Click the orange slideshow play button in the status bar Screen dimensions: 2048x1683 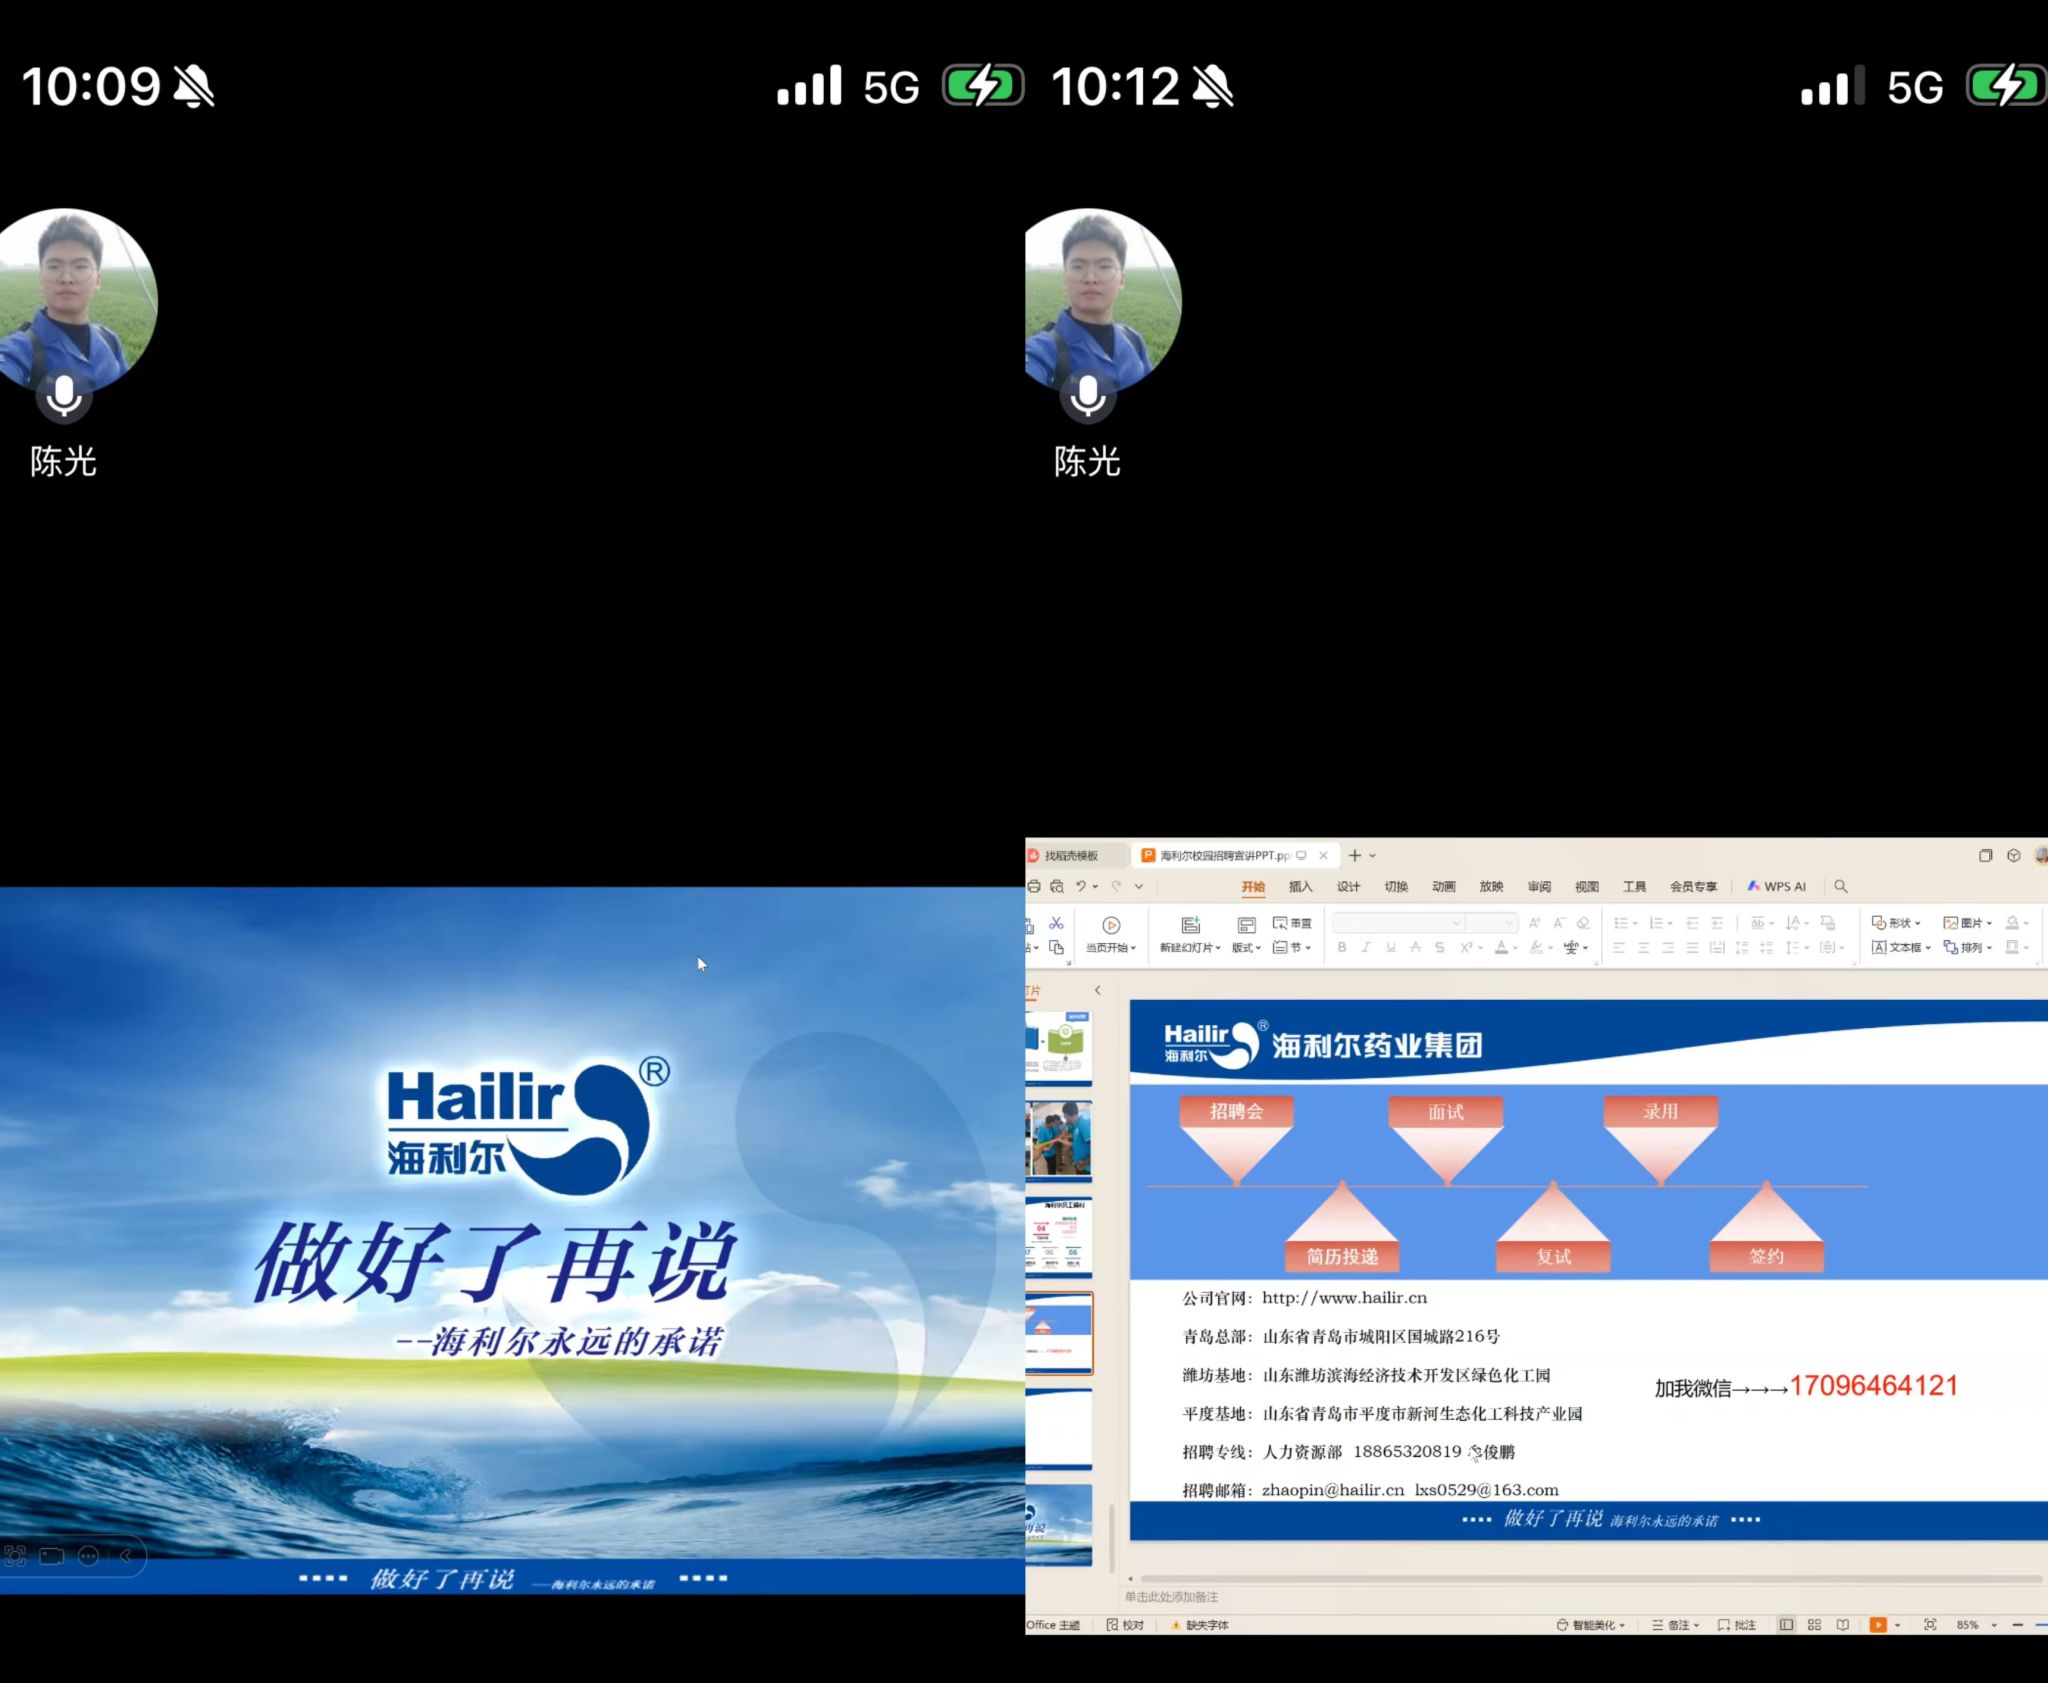pos(1878,1625)
